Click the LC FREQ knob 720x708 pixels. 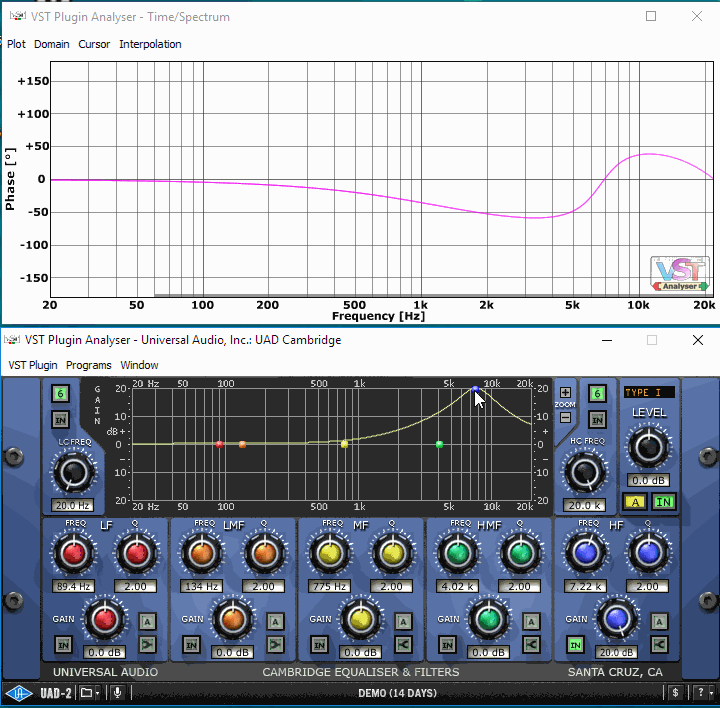coord(73,473)
